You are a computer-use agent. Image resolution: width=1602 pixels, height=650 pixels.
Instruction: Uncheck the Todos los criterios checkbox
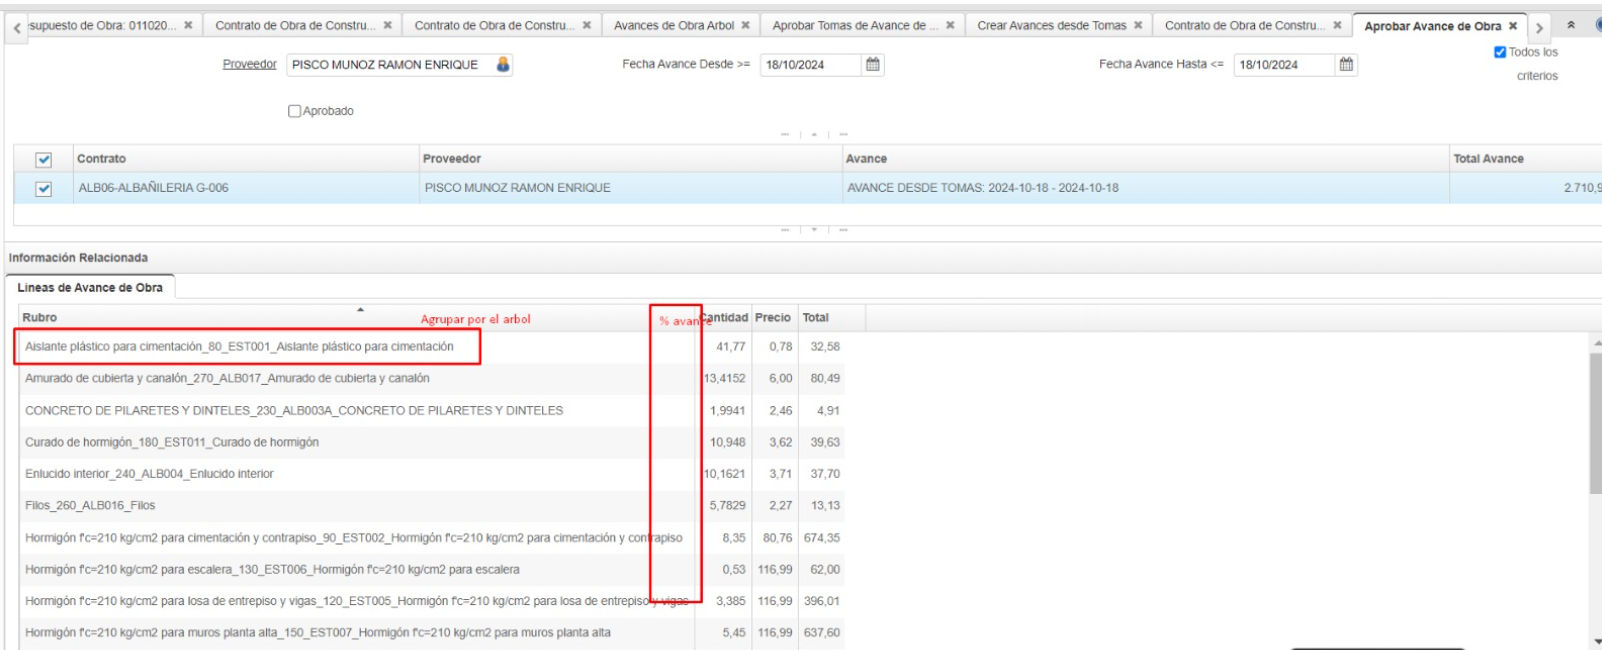pos(1500,52)
